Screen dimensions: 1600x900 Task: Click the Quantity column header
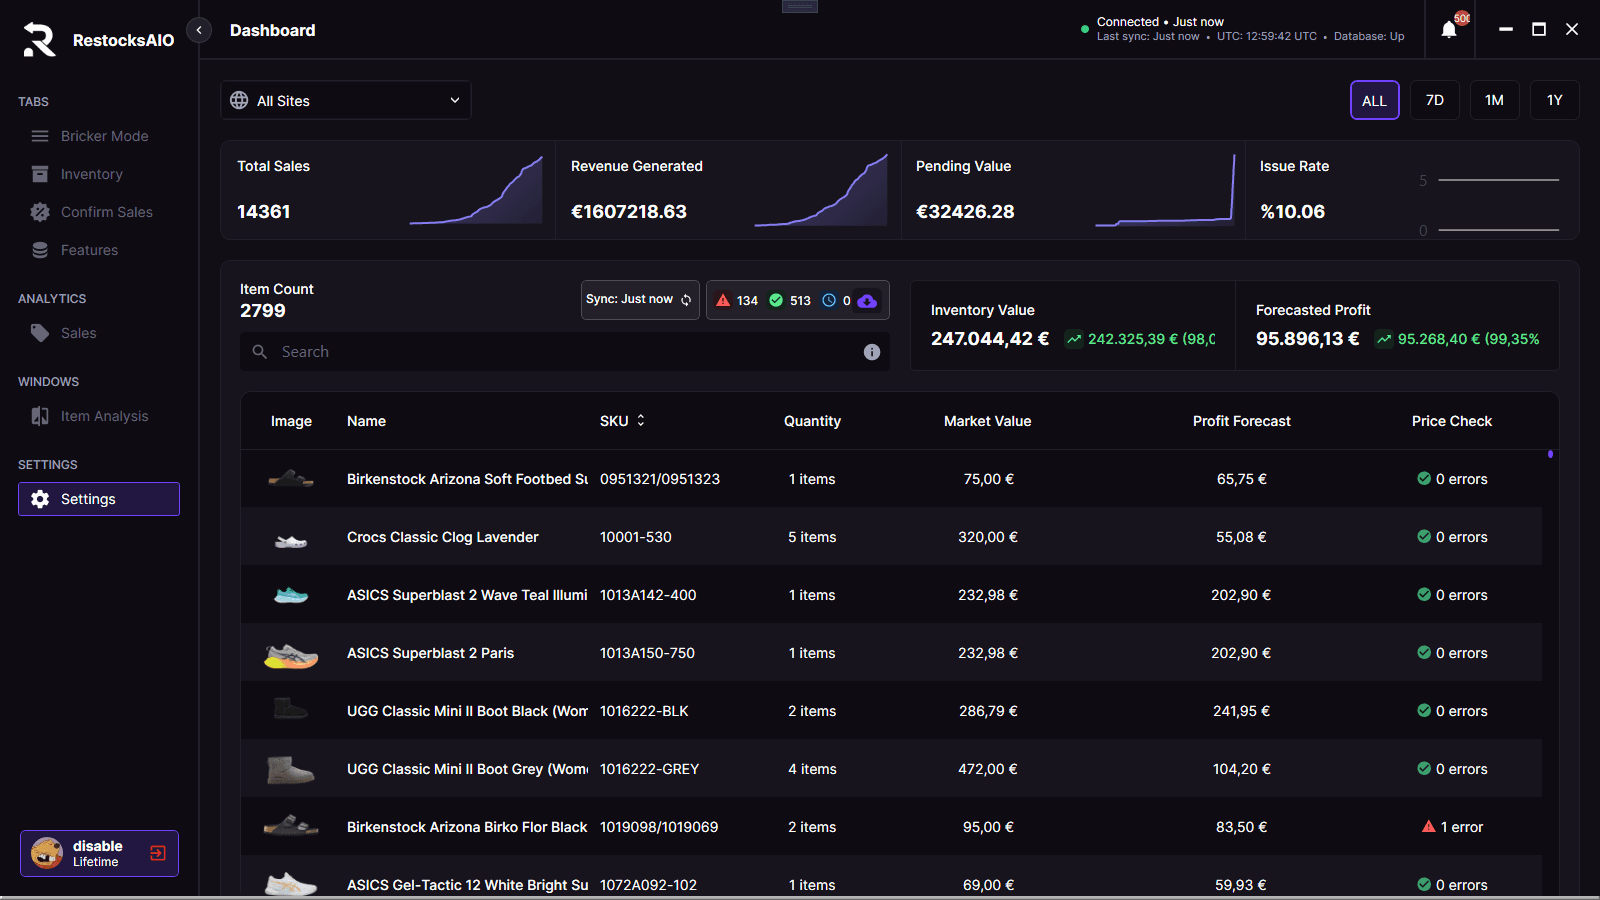(812, 421)
